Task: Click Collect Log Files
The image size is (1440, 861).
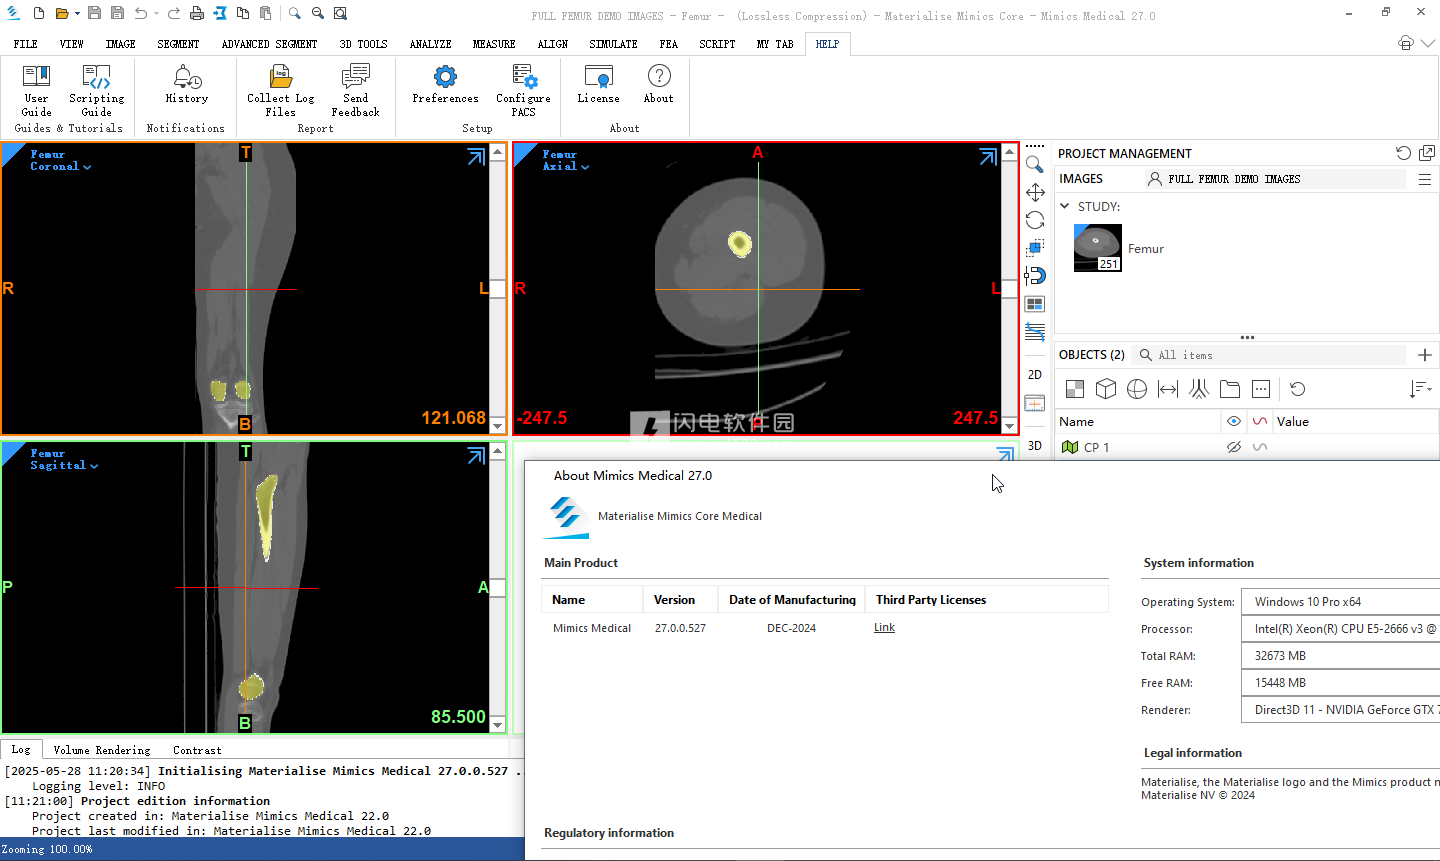Action: pos(281,91)
